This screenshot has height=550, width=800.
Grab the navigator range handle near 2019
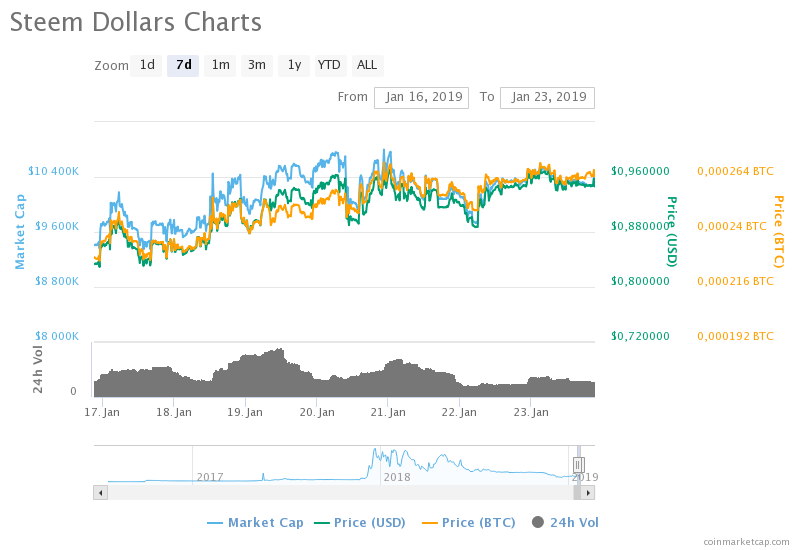[578, 465]
